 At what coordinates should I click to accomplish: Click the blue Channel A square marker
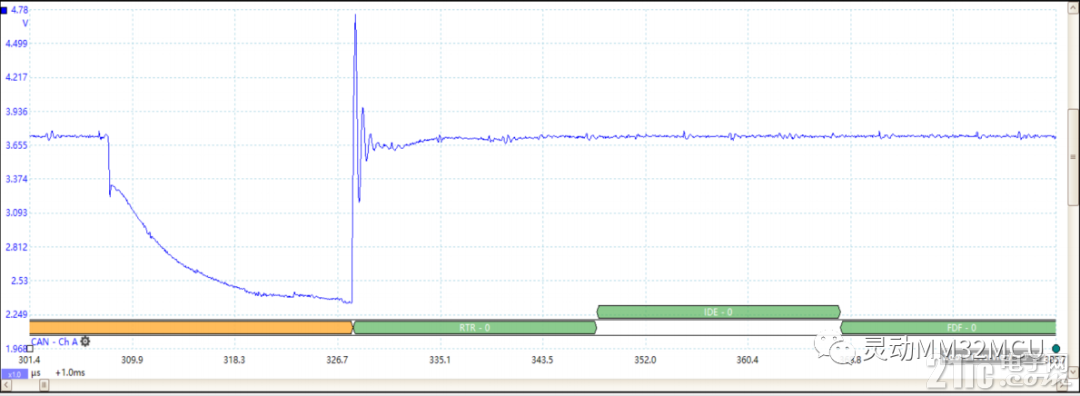click(x=3, y=11)
